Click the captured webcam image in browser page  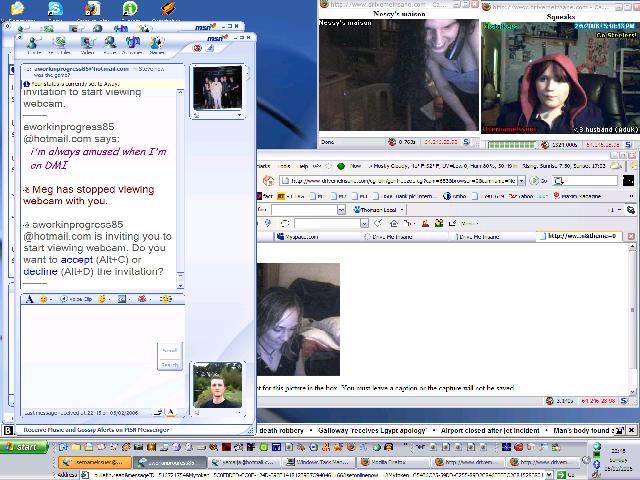[x=298, y=320]
